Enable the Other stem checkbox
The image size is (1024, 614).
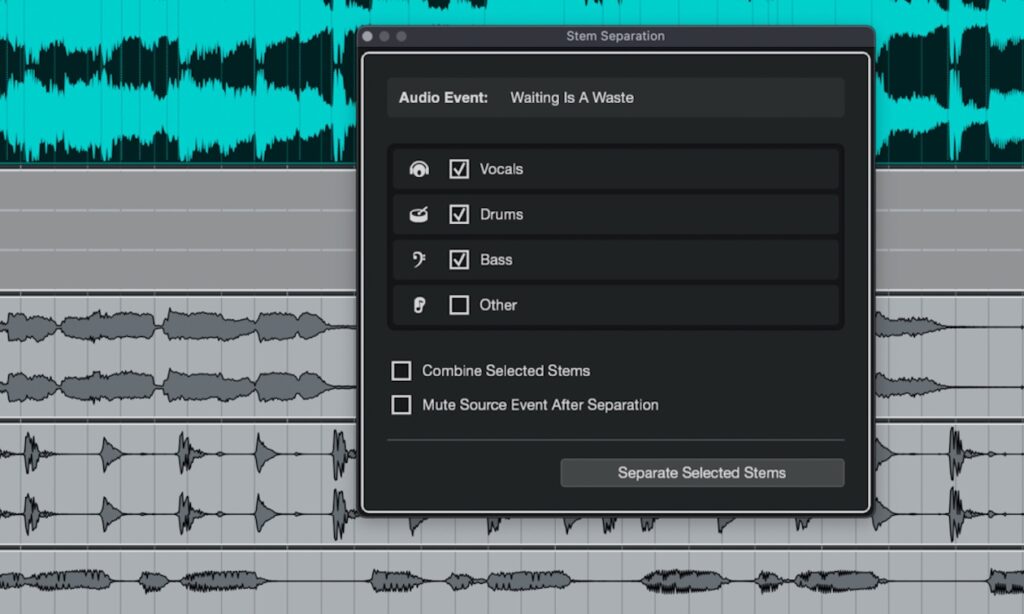(x=458, y=305)
